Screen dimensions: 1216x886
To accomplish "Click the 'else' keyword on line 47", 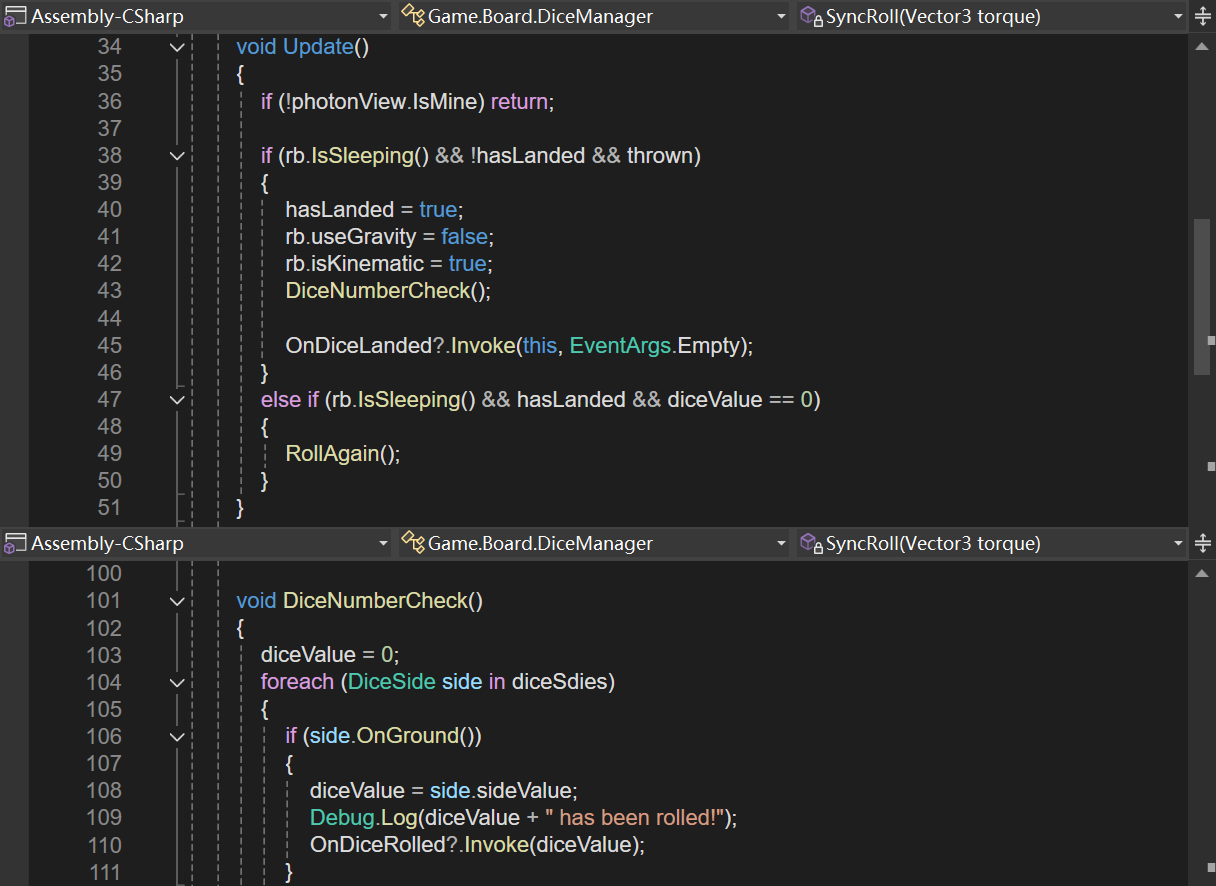I will click(279, 399).
